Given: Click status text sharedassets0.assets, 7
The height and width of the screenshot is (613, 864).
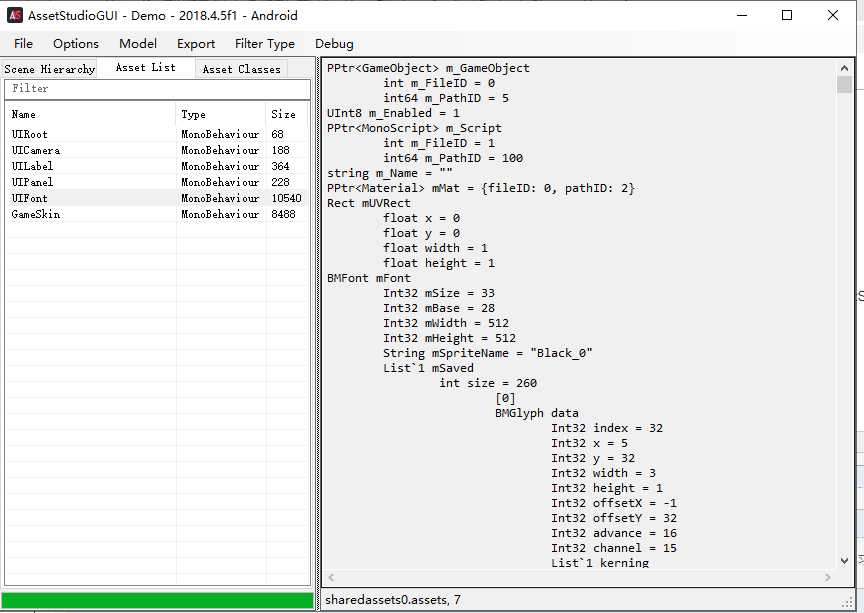Looking at the screenshot, I should (393, 600).
